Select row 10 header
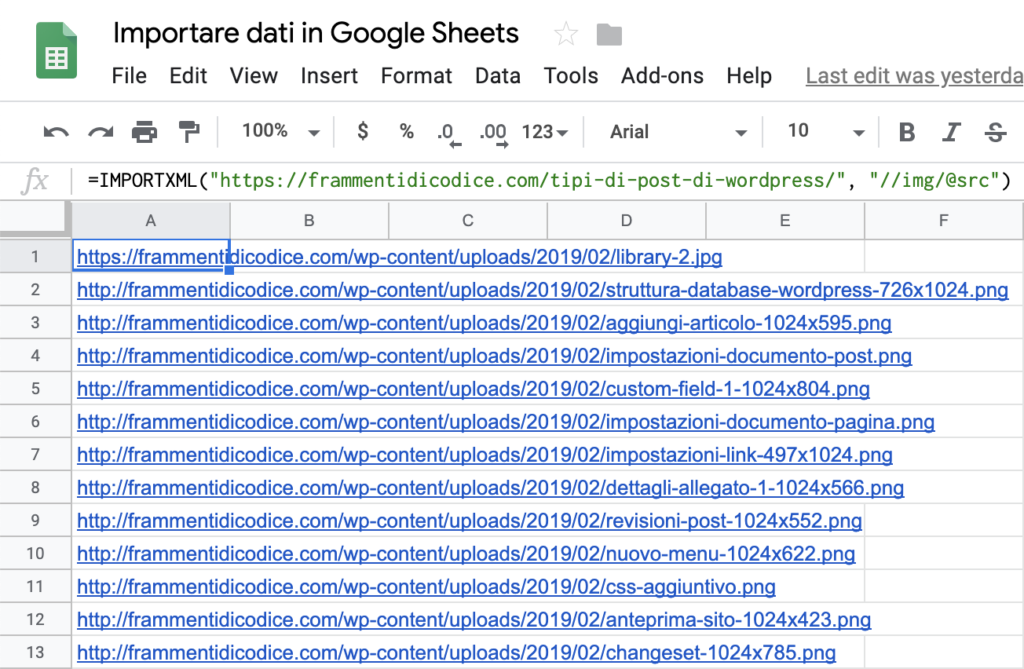The image size is (1024, 669). (35, 553)
